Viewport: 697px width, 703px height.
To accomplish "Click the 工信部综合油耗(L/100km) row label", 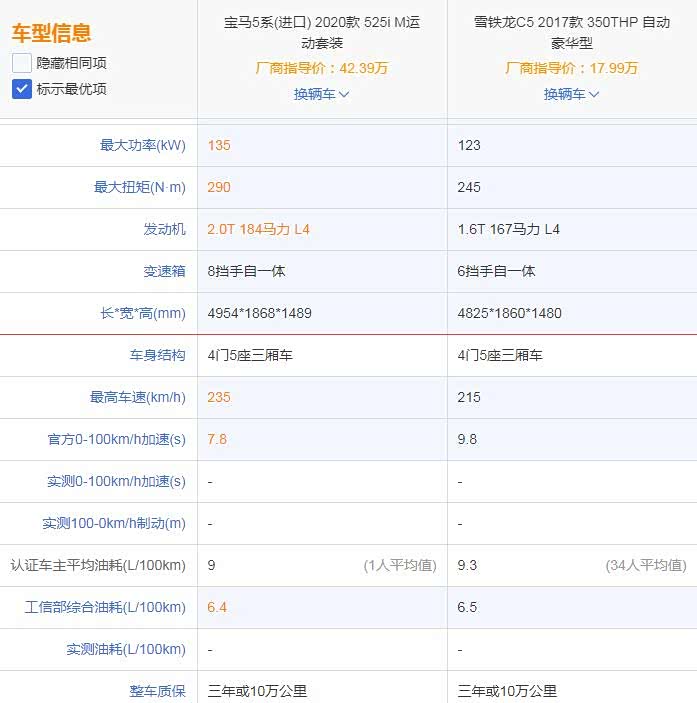I will (105, 607).
